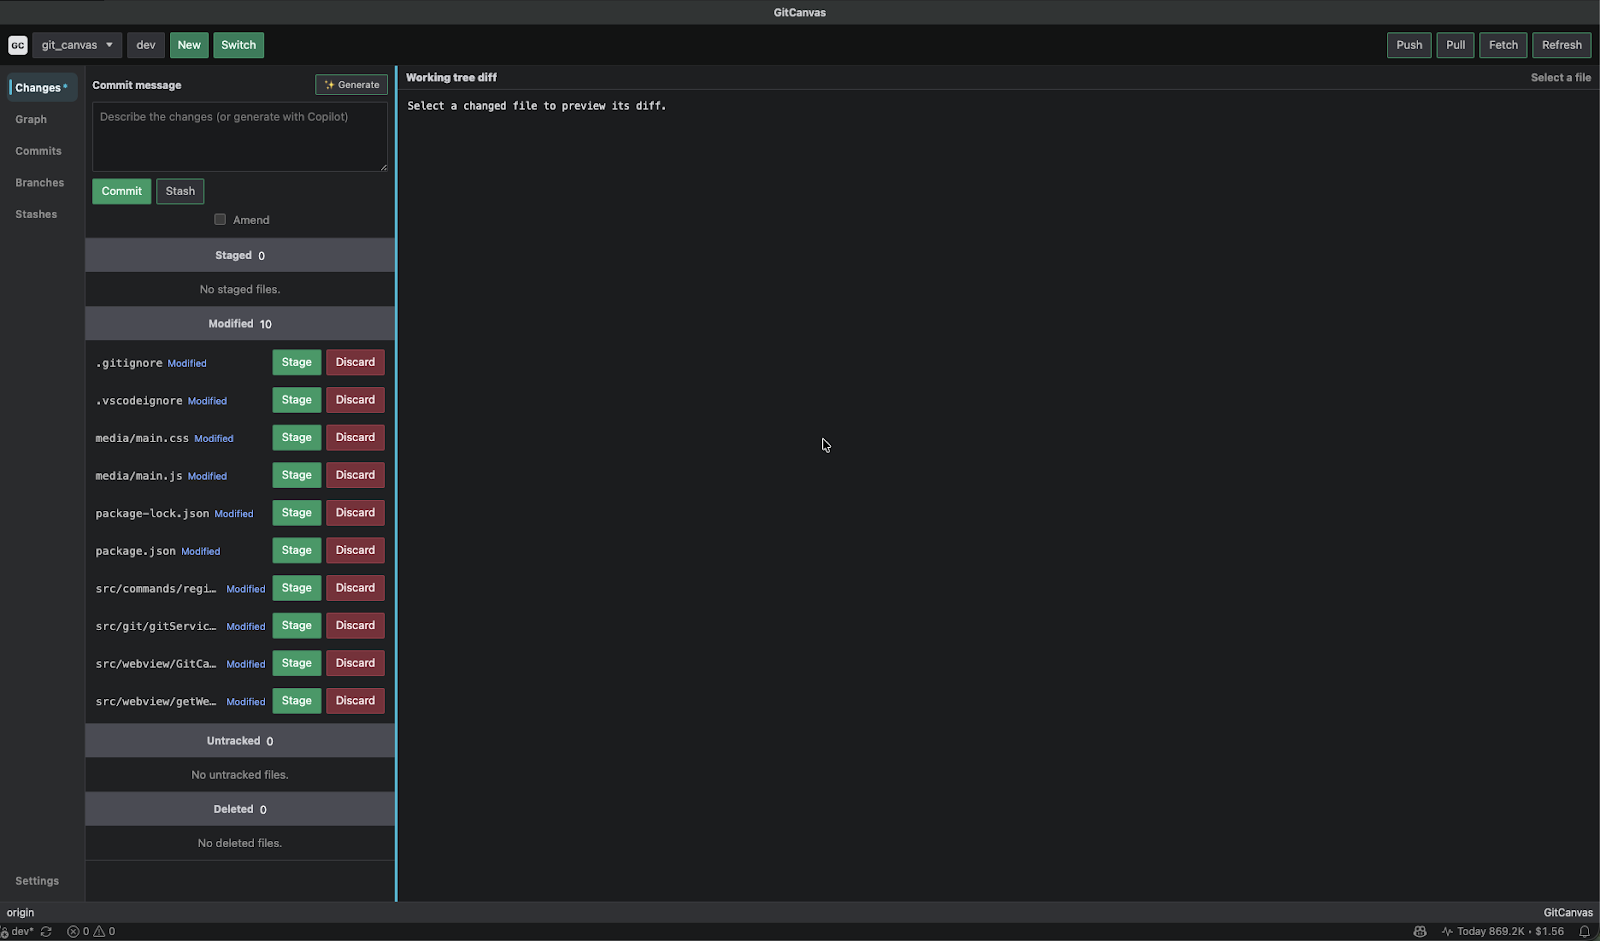Stage the src/git/gitServic… file
The height and width of the screenshot is (941, 1600).
(296, 626)
